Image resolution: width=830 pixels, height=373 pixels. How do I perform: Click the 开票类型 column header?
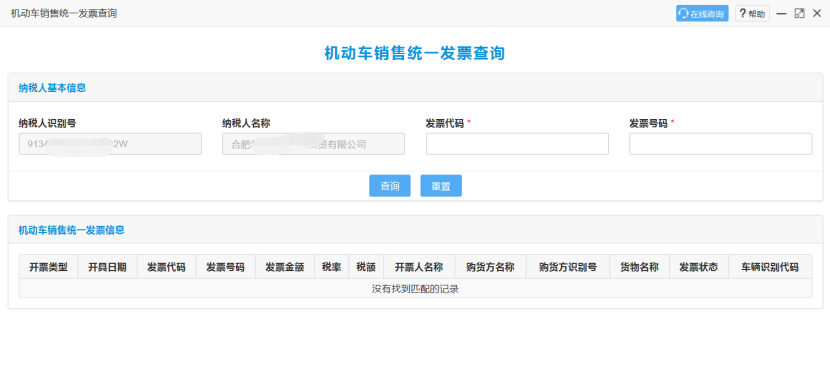tap(49, 267)
